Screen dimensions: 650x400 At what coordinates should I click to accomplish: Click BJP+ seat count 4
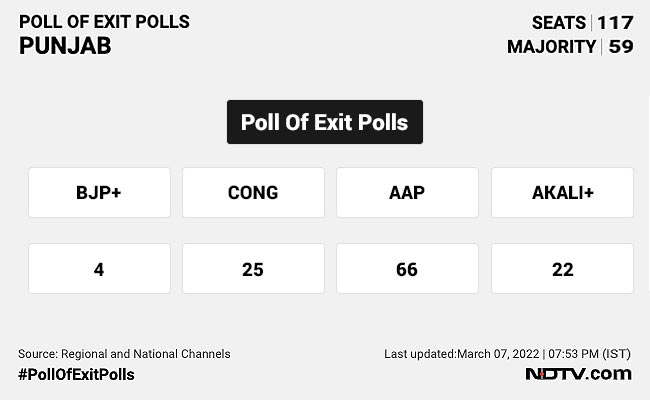click(99, 269)
